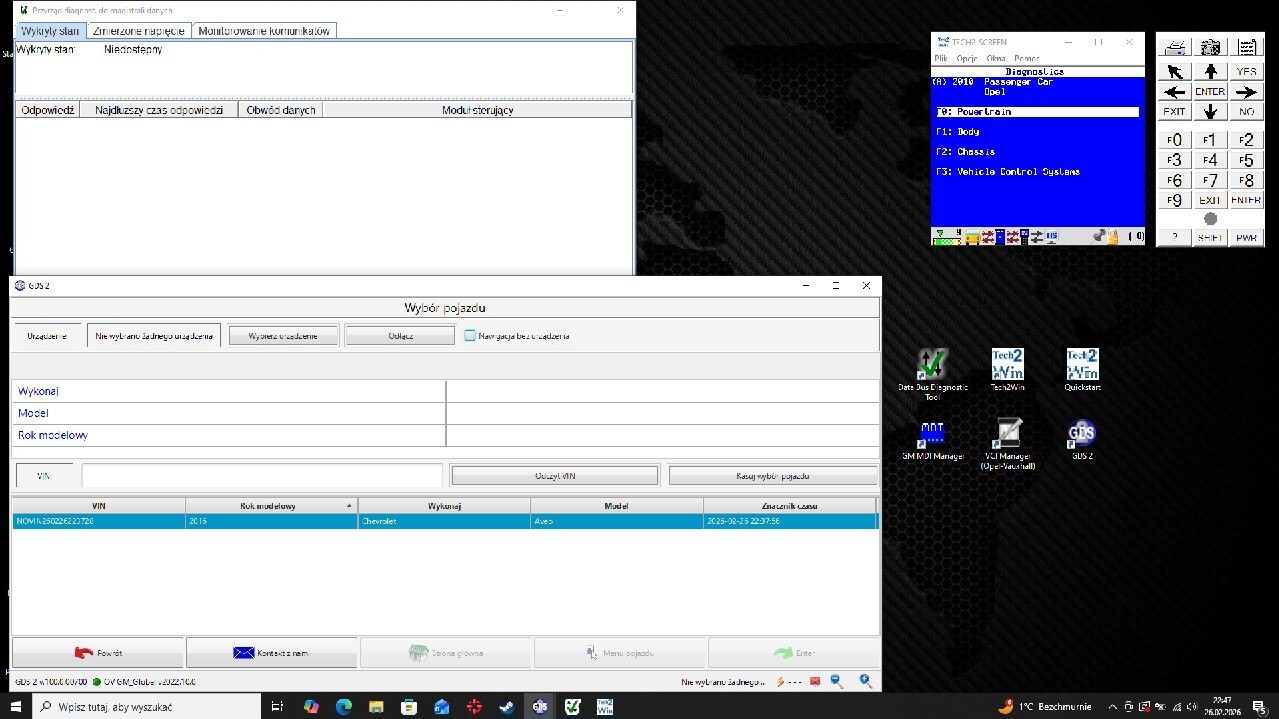Sort table by 'Rok modelowy' column header
The height and width of the screenshot is (719, 1279).
[270, 506]
